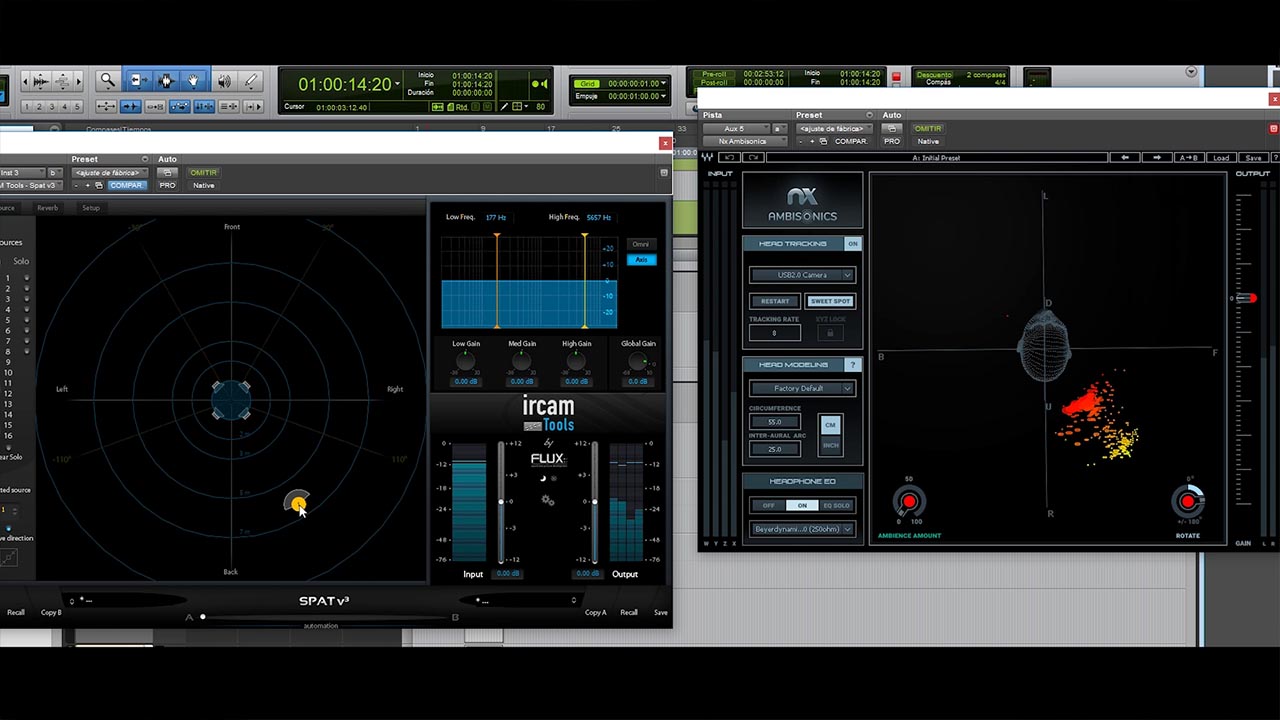This screenshot has width=1280, height=720.
Task: Click the Waves logo in Nx toolbar
Action: tap(708, 157)
